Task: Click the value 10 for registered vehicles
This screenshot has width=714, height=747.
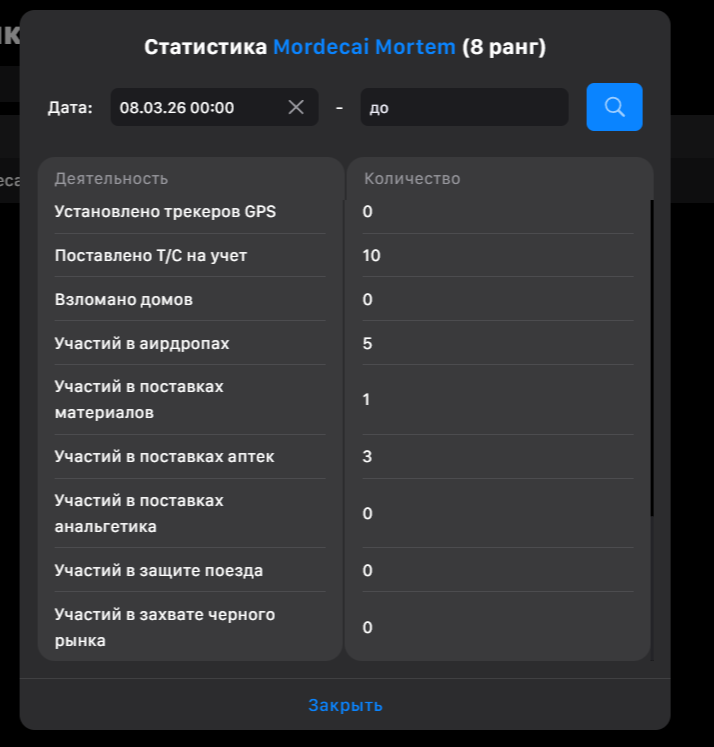Action: [372, 256]
